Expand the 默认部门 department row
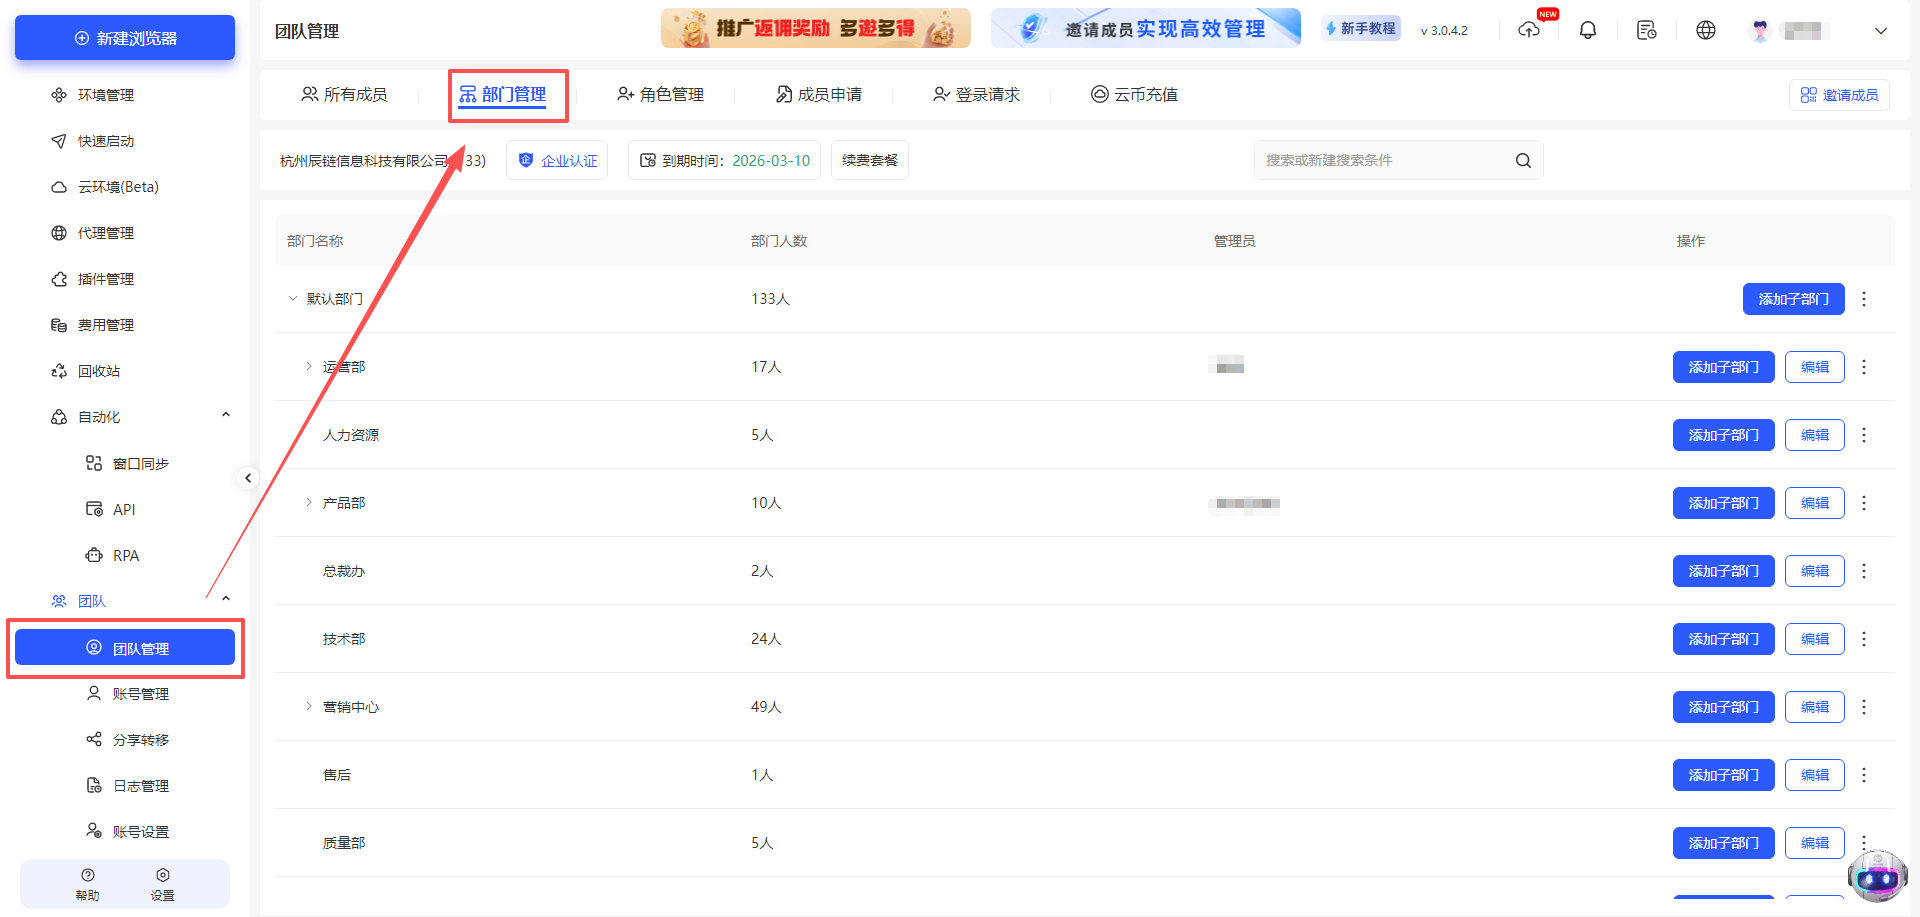Screen dimensions: 1920x917 tap(293, 298)
